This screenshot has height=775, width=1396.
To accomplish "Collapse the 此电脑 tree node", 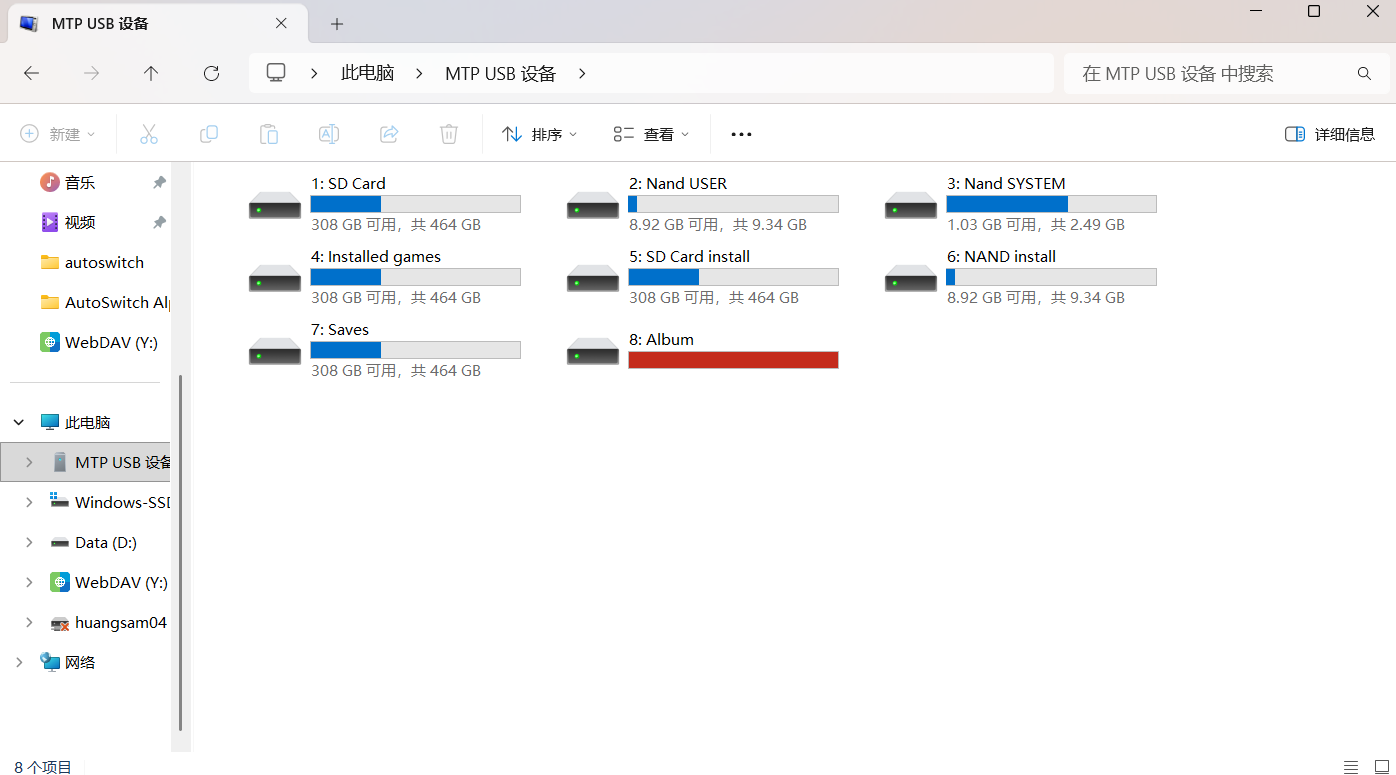I will pos(19,422).
